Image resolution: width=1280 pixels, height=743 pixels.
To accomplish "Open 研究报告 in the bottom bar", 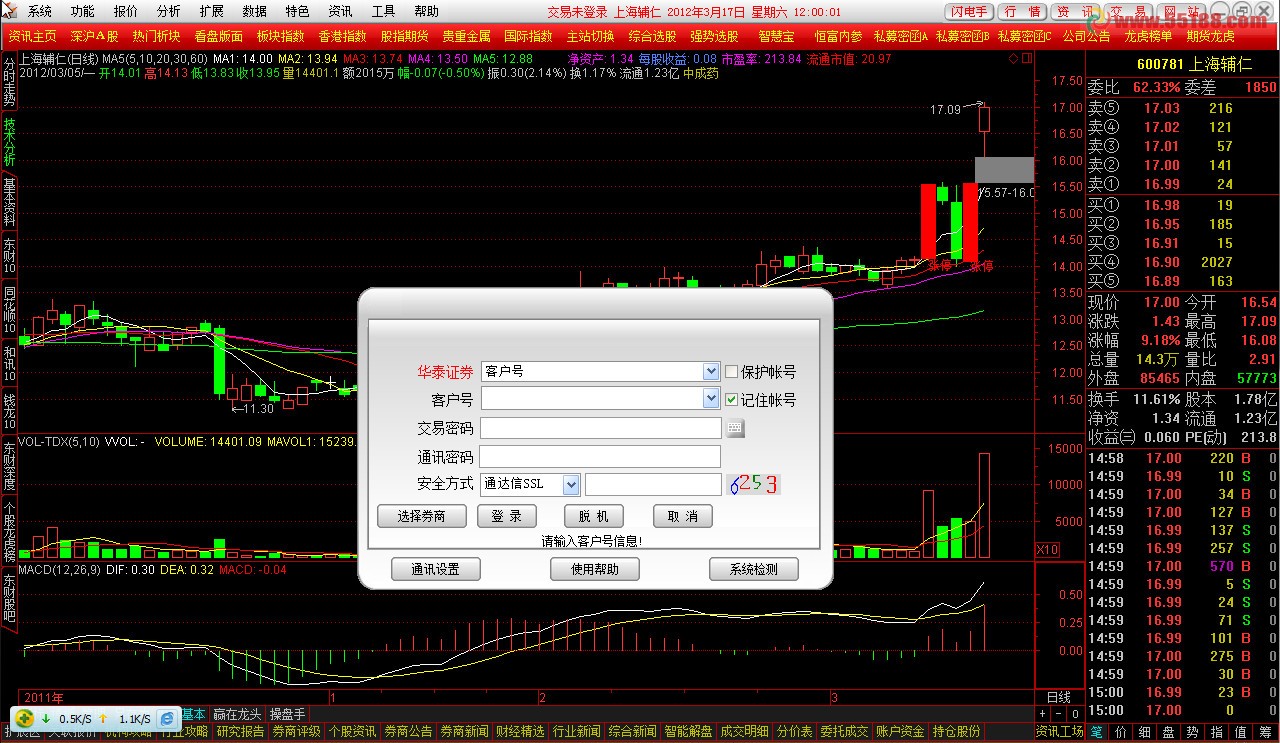I will click(x=240, y=732).
